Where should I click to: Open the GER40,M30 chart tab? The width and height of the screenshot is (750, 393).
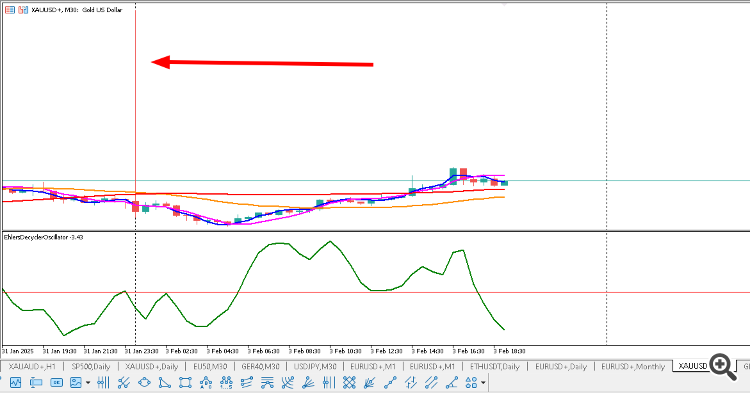click(260, 366)
